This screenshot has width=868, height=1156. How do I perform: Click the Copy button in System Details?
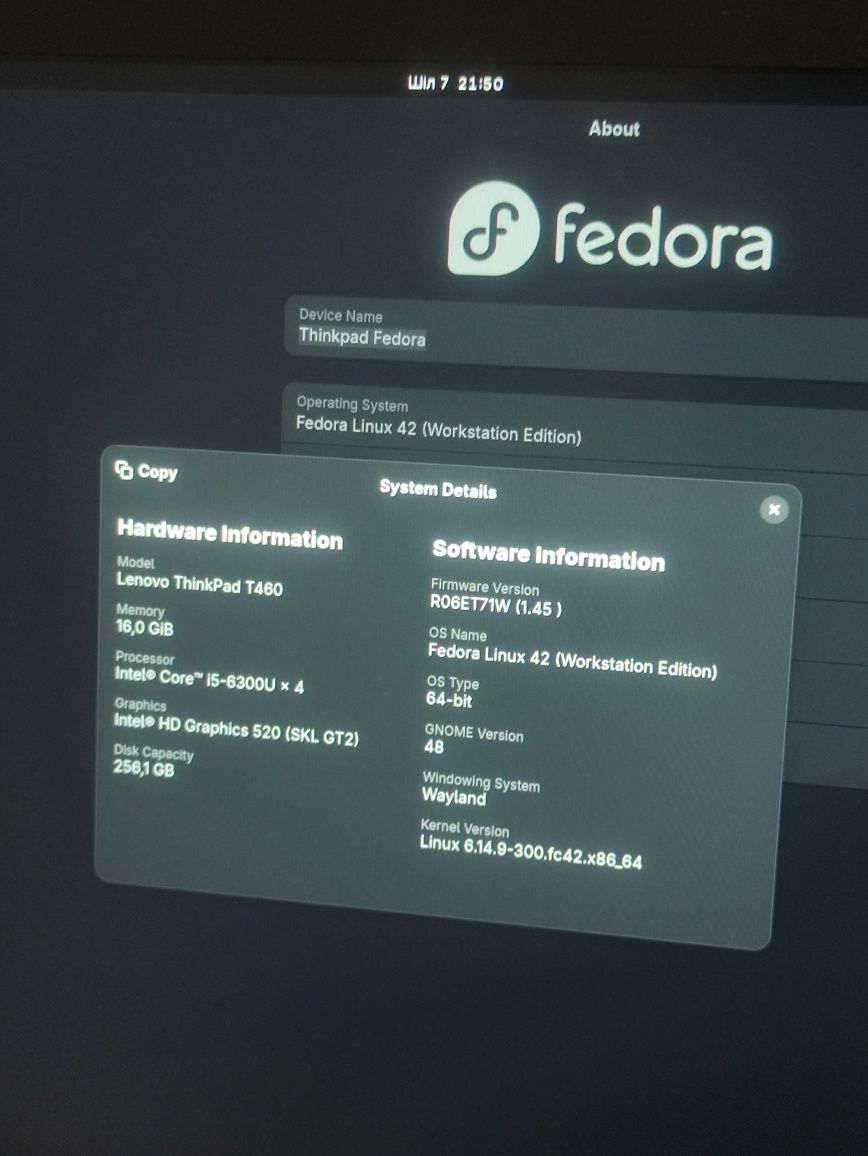coord(146,471)
